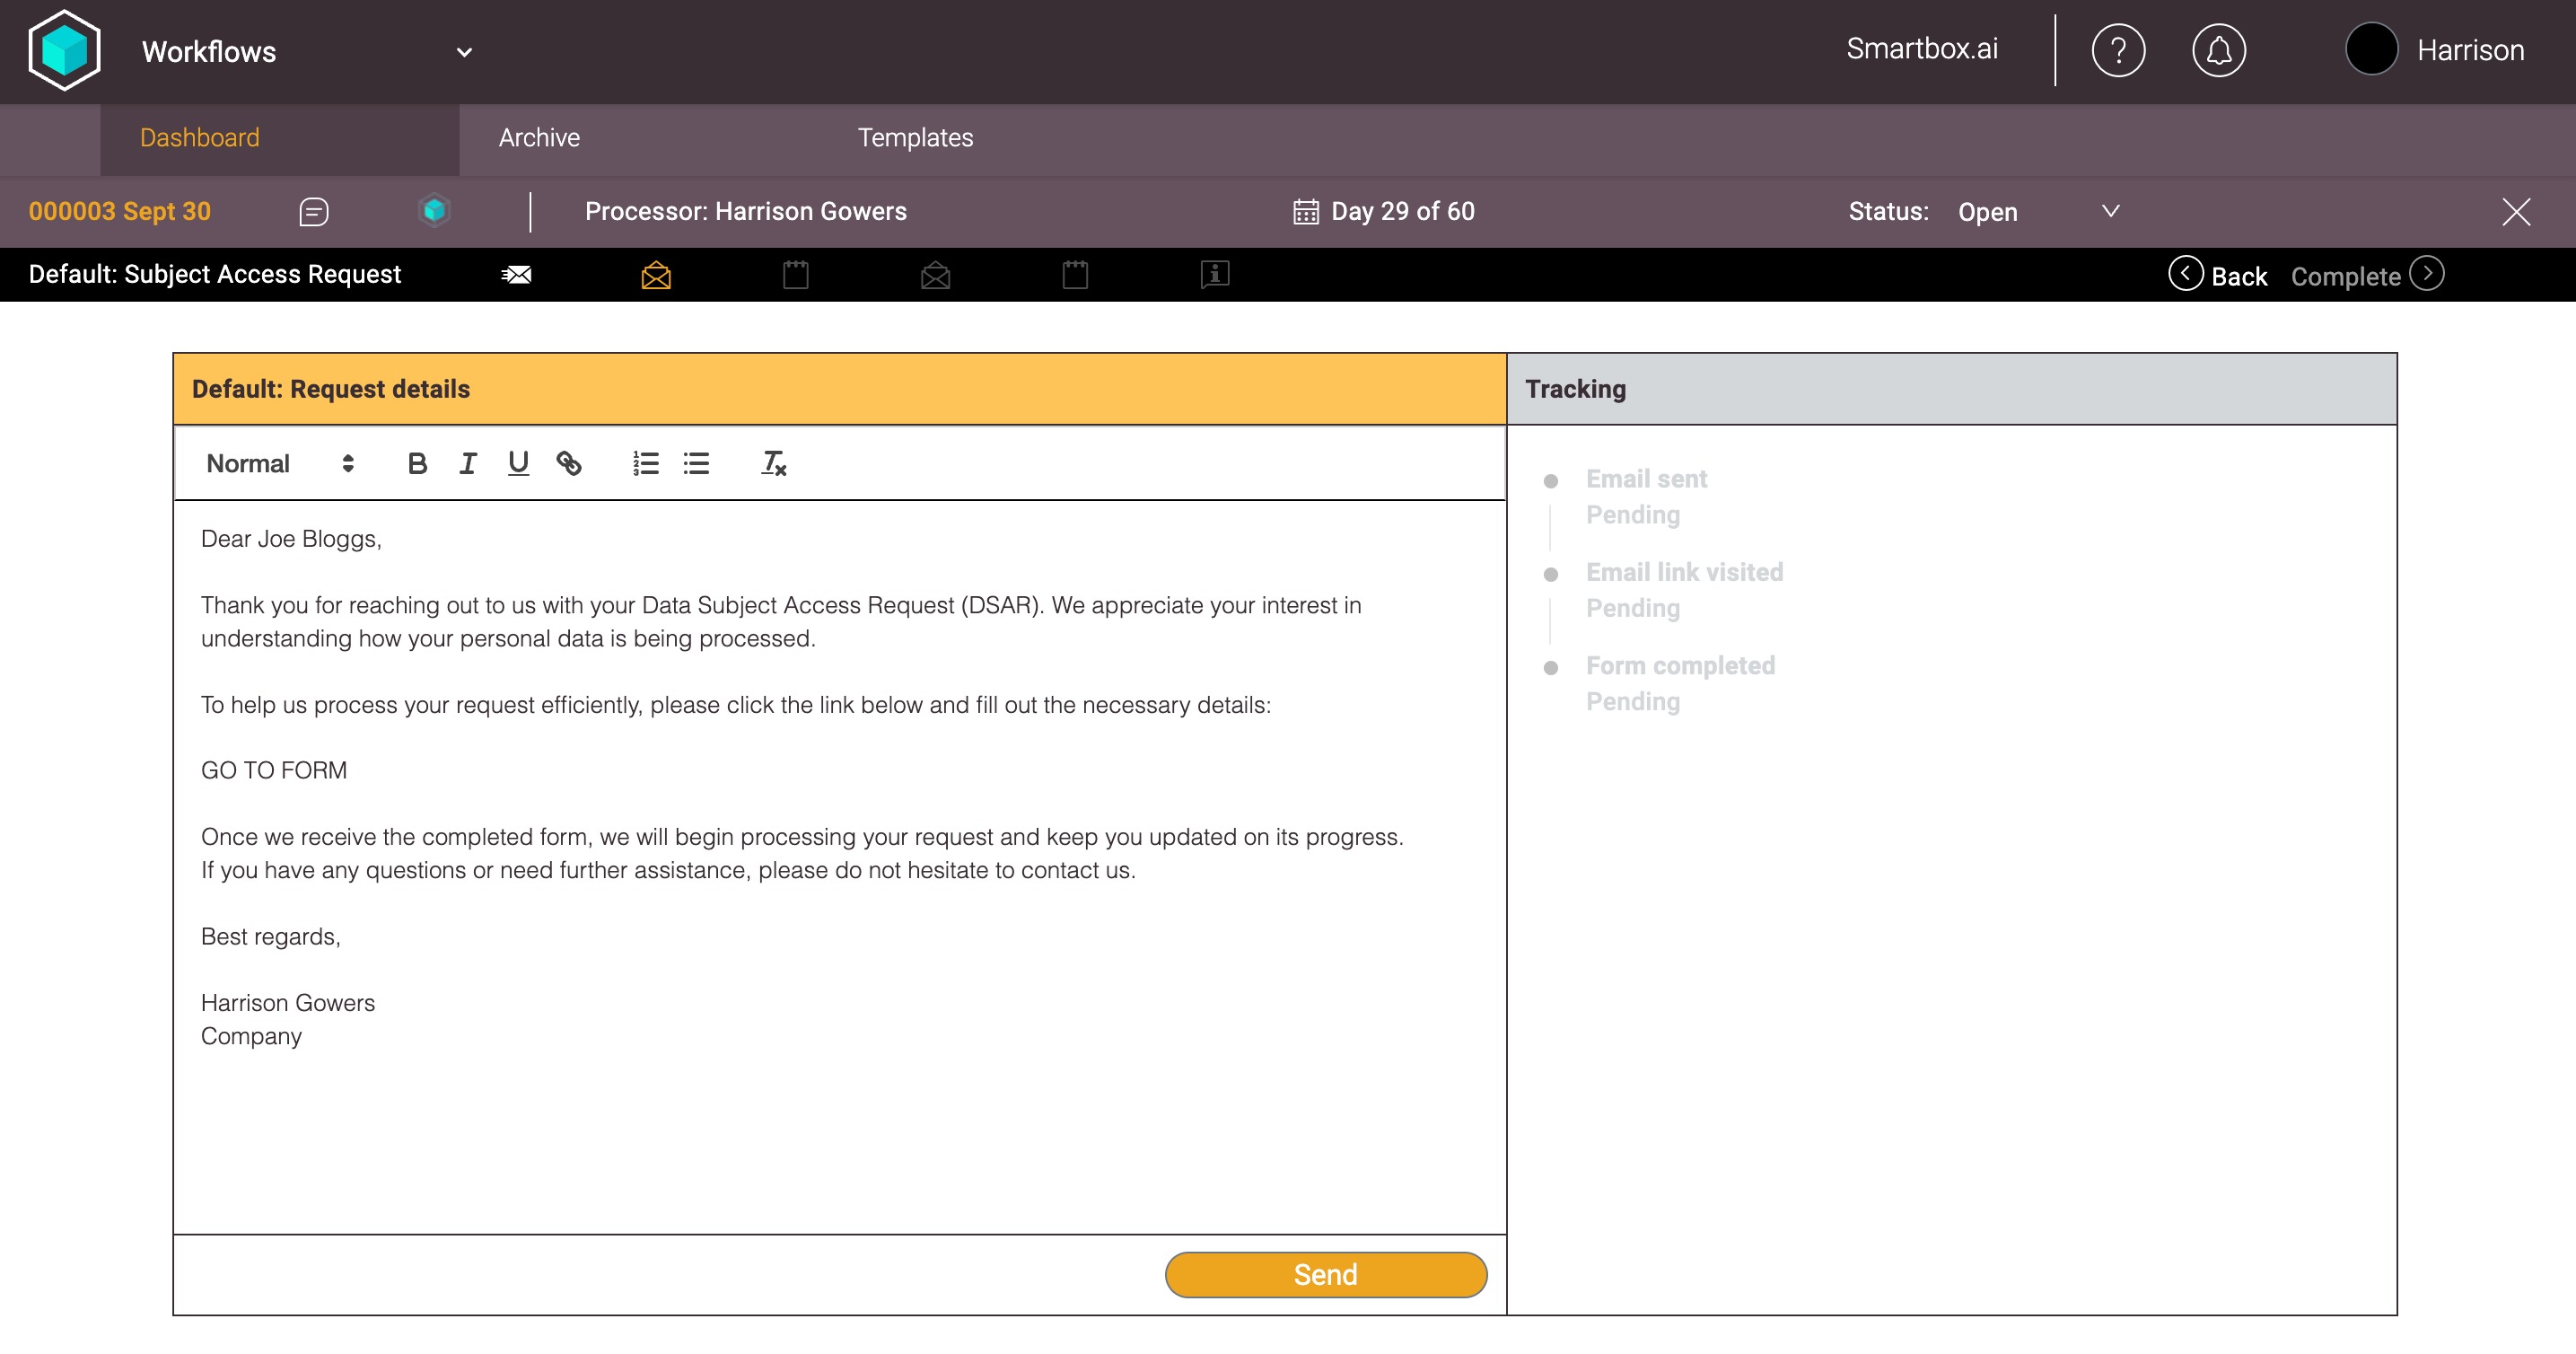Switch to the Templates tab
This screenshot has width=2576, height=1354.
(915, 138)
